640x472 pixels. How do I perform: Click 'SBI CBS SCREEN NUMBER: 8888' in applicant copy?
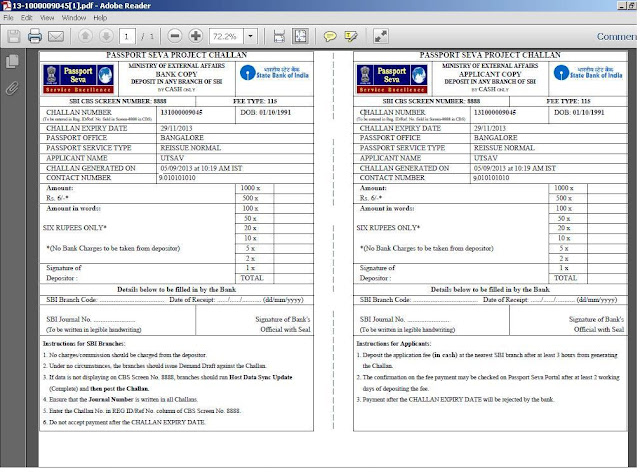pos(431,101)
